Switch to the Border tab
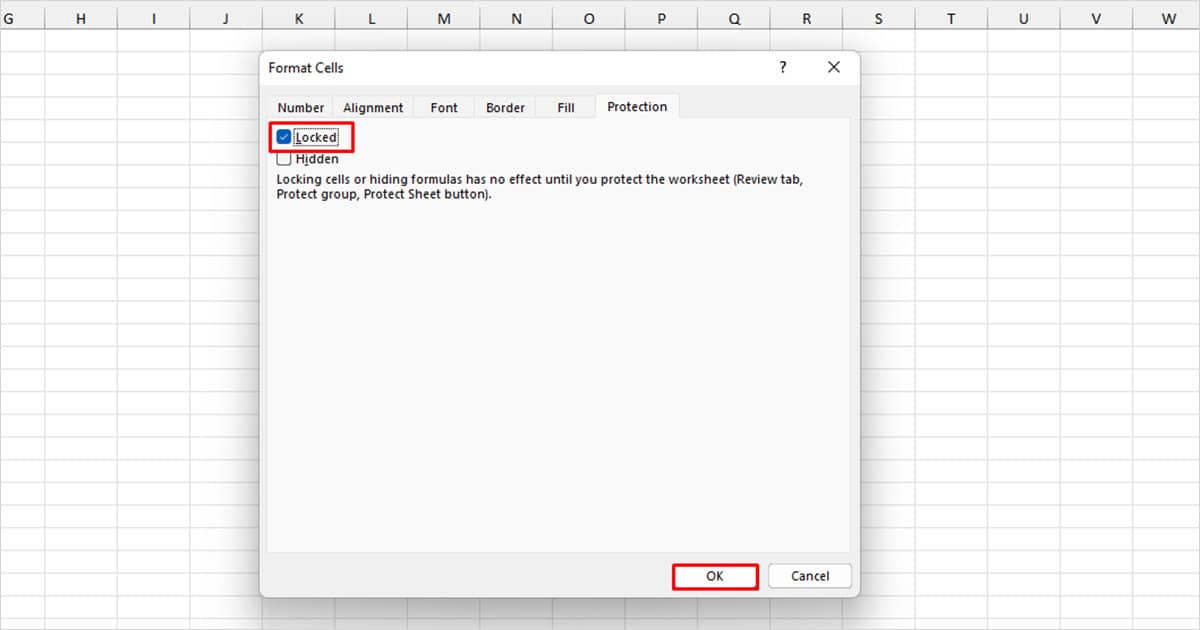Screen dimensions: 1200x630 click(505, 107)
